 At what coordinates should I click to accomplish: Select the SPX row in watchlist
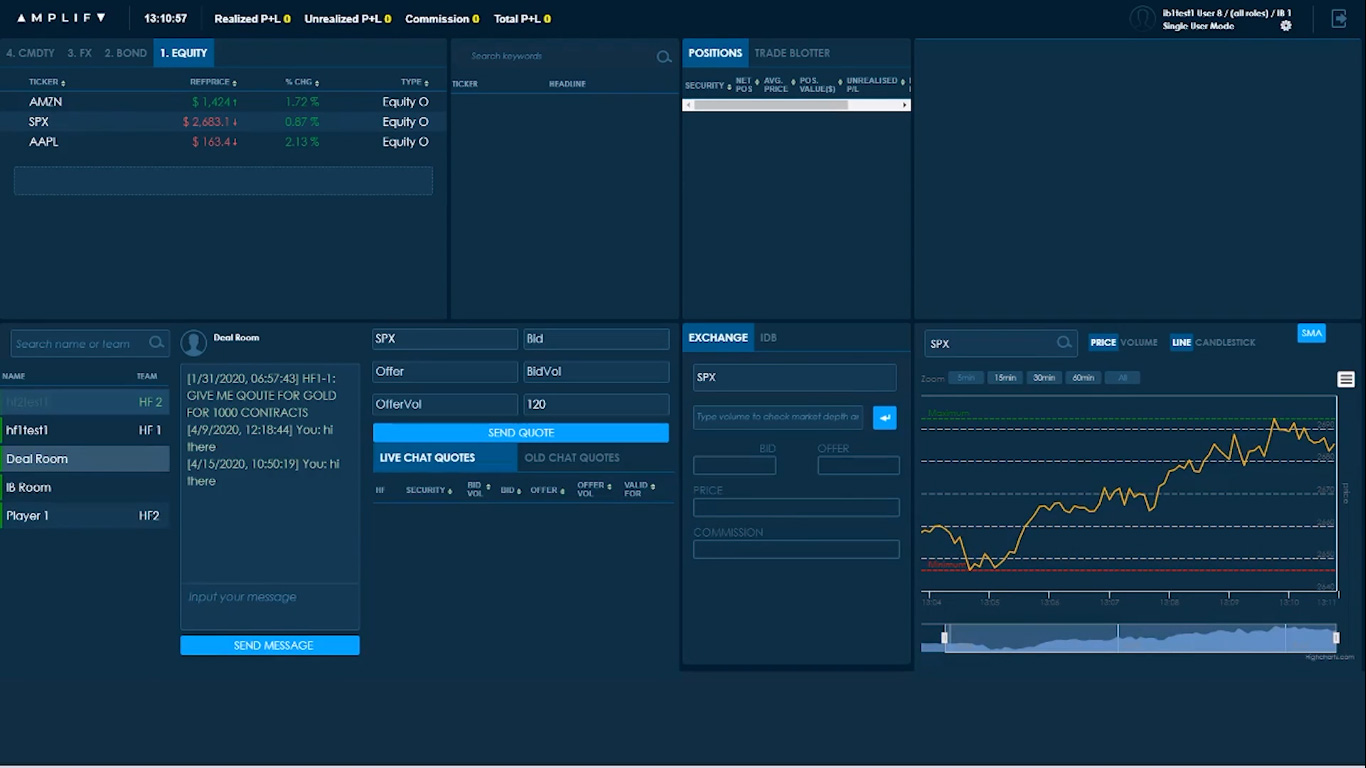point(223,122)
